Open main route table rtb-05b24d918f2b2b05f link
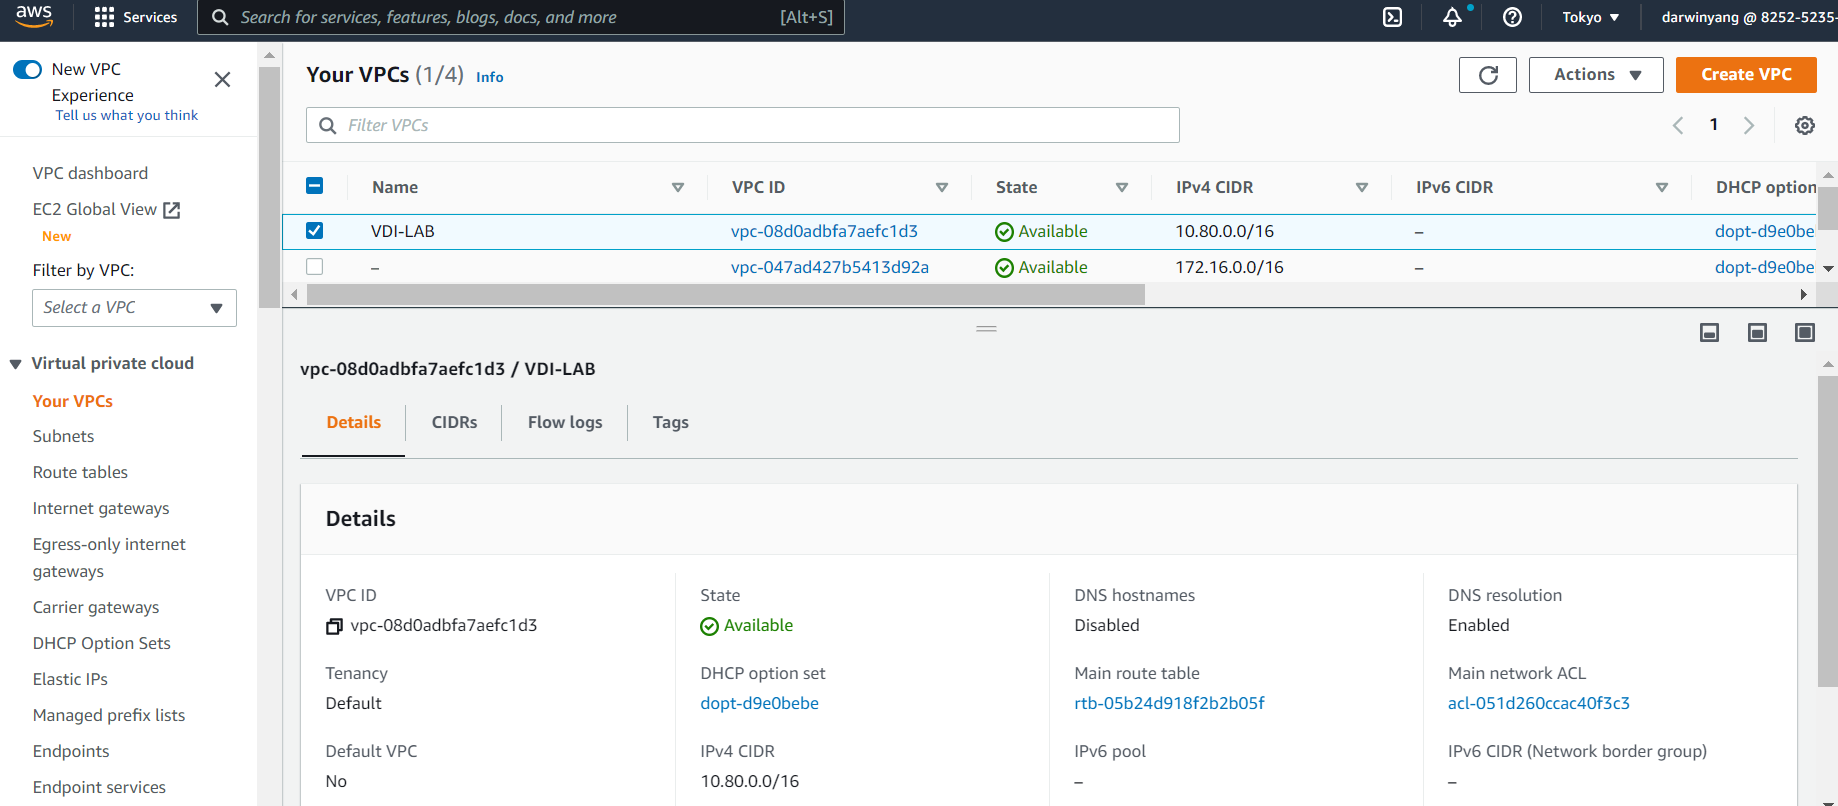The width and height of the screenshot is (1838, 806). (x=1169, y=703)
